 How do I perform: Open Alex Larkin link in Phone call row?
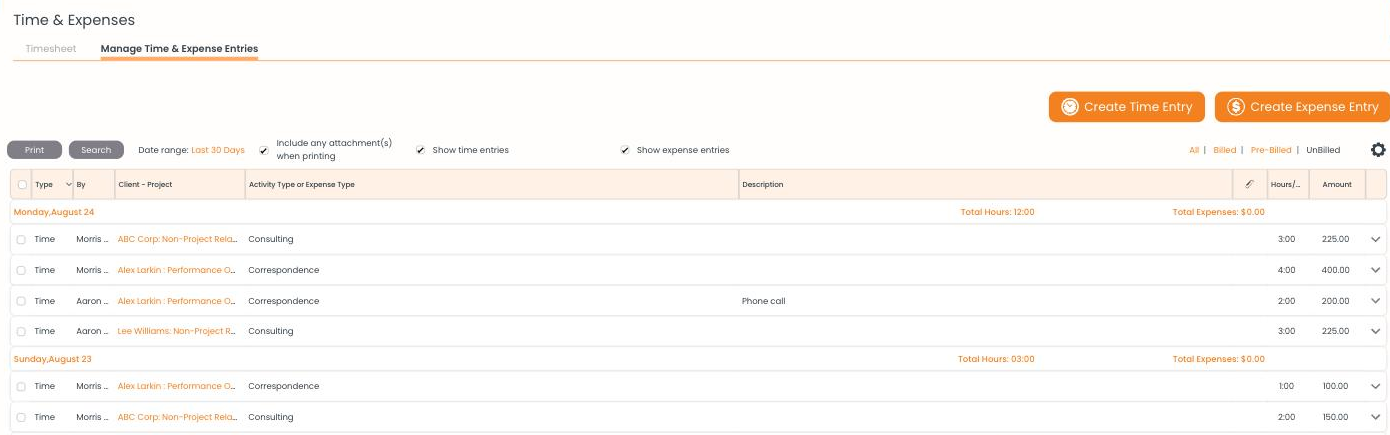(x=176, y=301)
